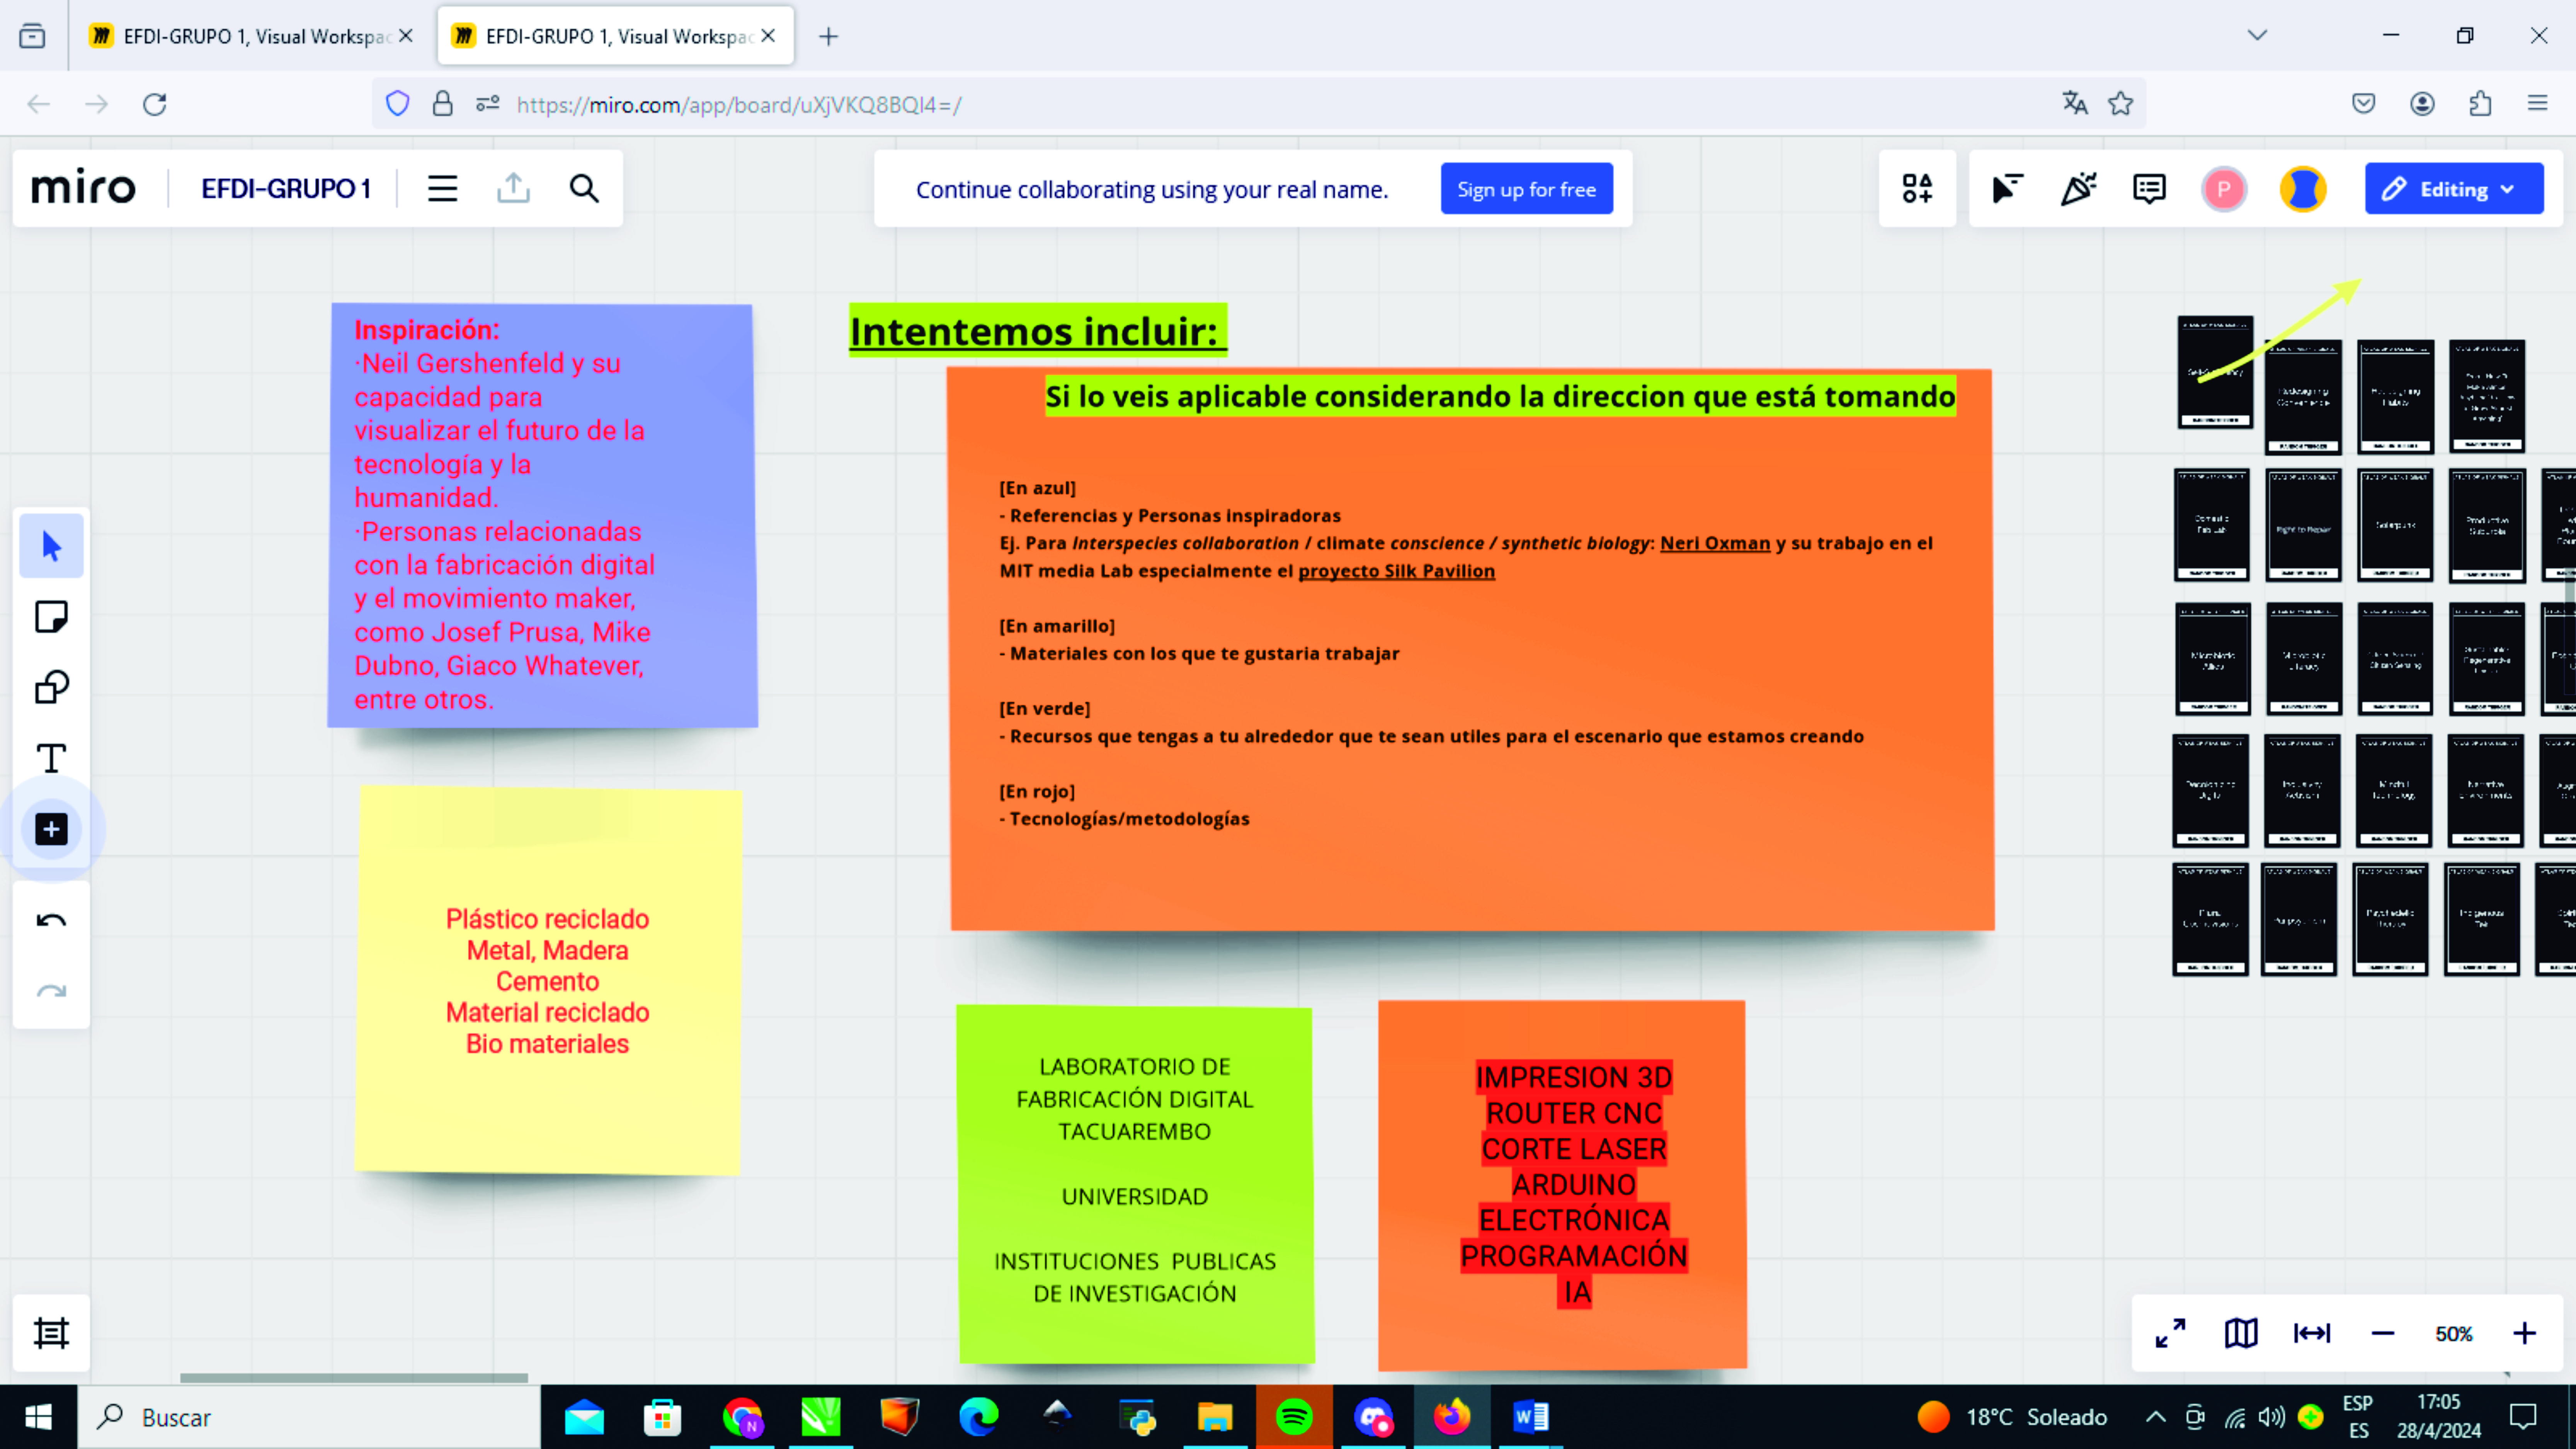Click Sign up for free button
2576x1449 pixels.
(1526, 189)
